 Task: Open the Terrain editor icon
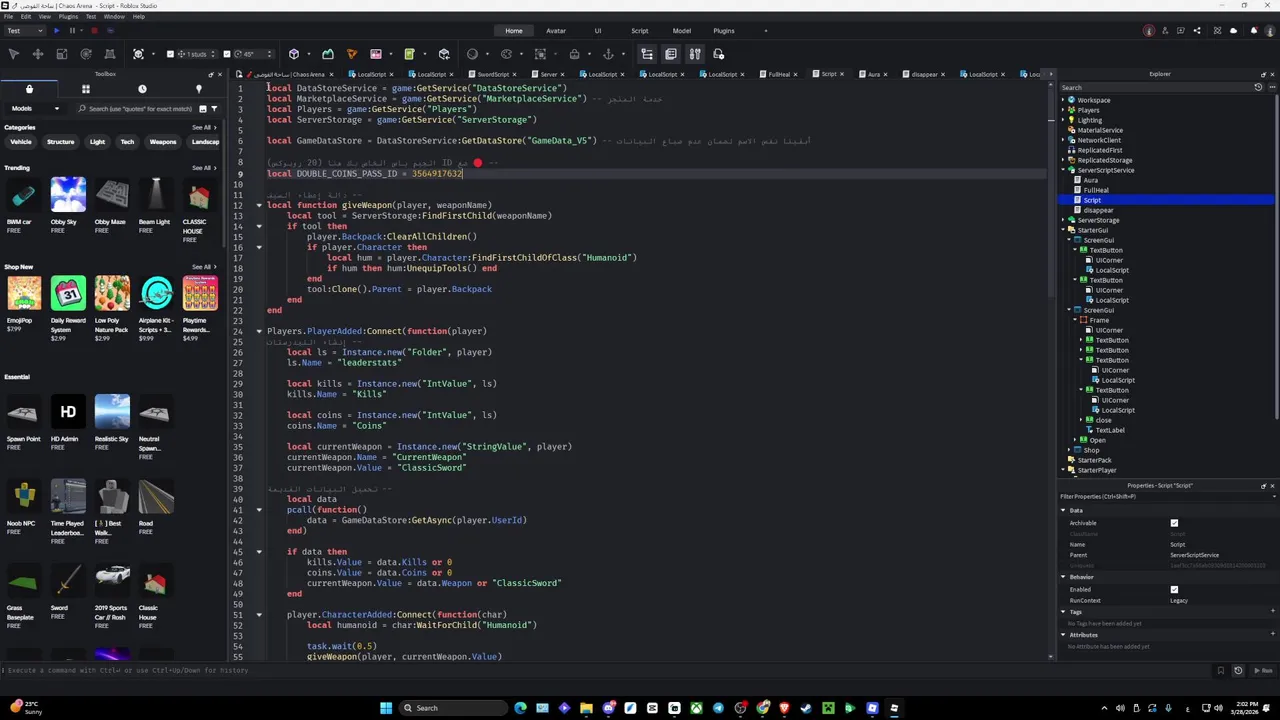pos(328,54)
